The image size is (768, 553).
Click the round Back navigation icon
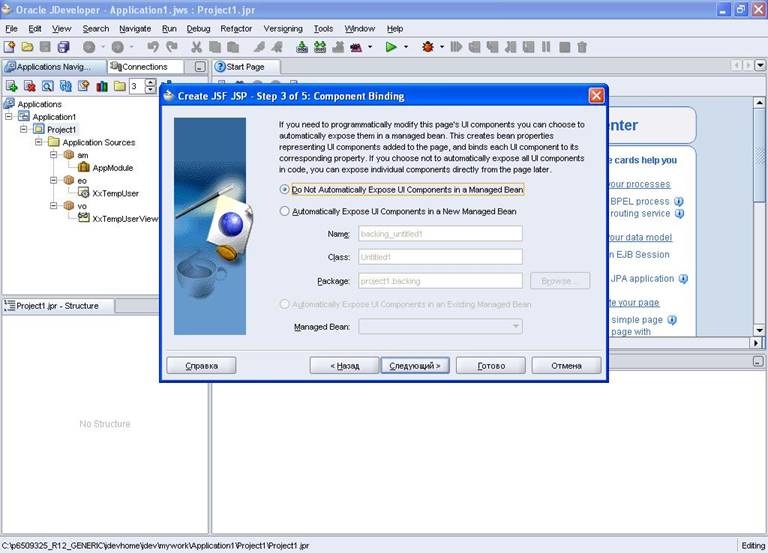pos(89,47)
